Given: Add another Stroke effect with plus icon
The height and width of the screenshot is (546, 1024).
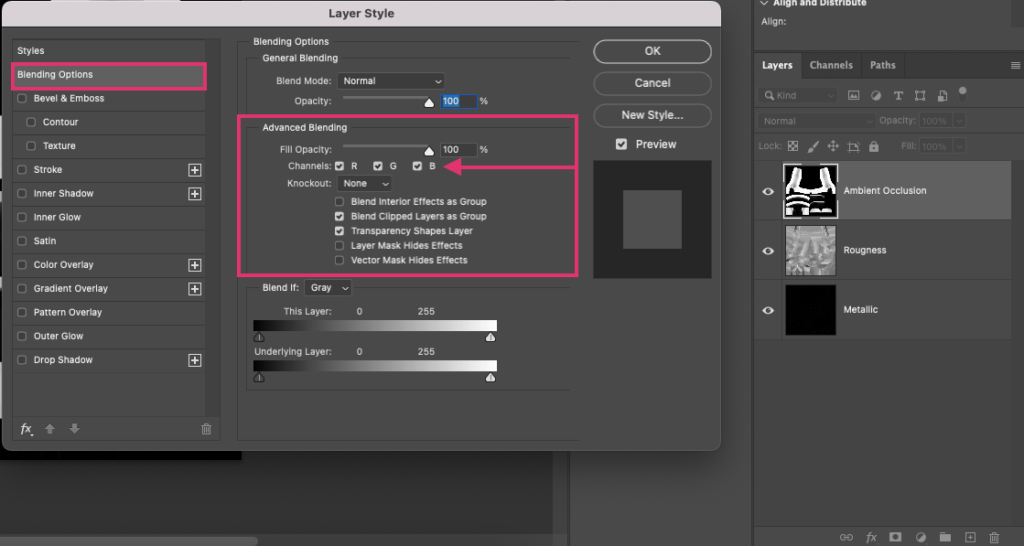Looking at the screenshot, I should coord(195,170).
